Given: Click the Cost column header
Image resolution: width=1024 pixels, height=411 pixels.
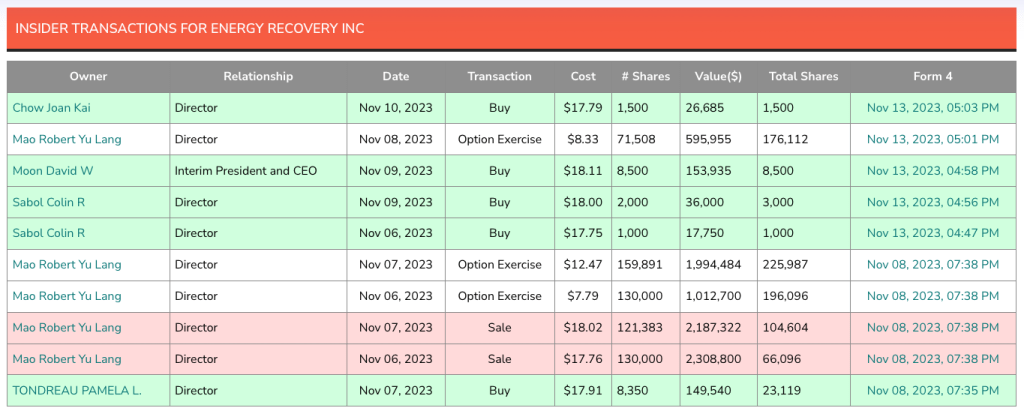Looking at the screenshot, I should (583, 76).
